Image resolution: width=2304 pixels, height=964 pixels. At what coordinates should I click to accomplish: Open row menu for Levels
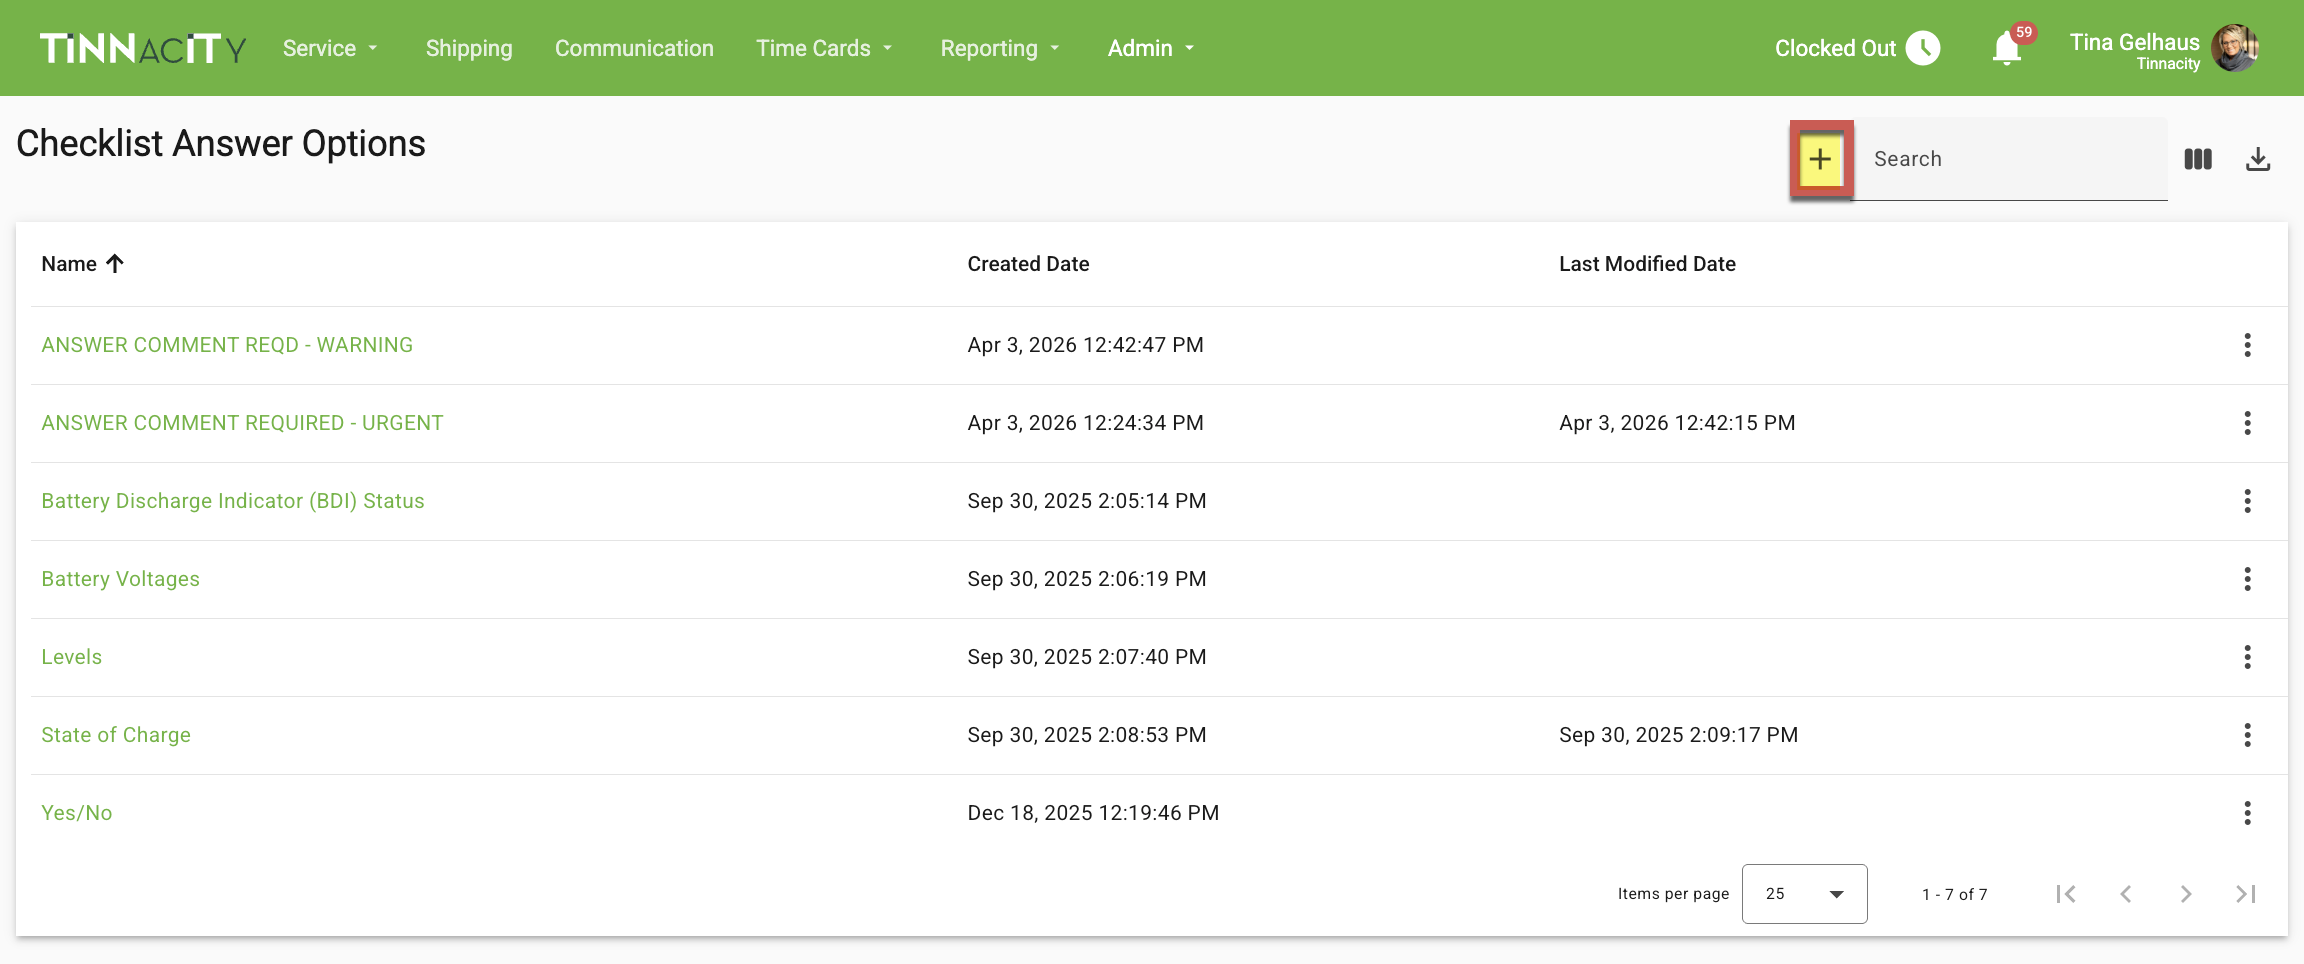pos(2247,657)
